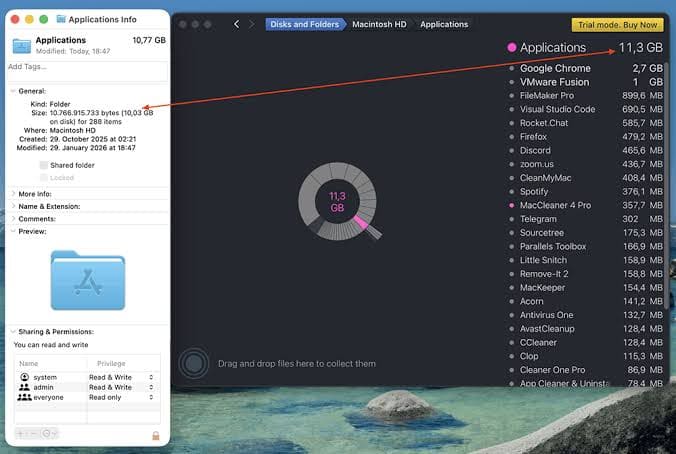Click the pink dot beside Applications heading

(x=512, y=47)
